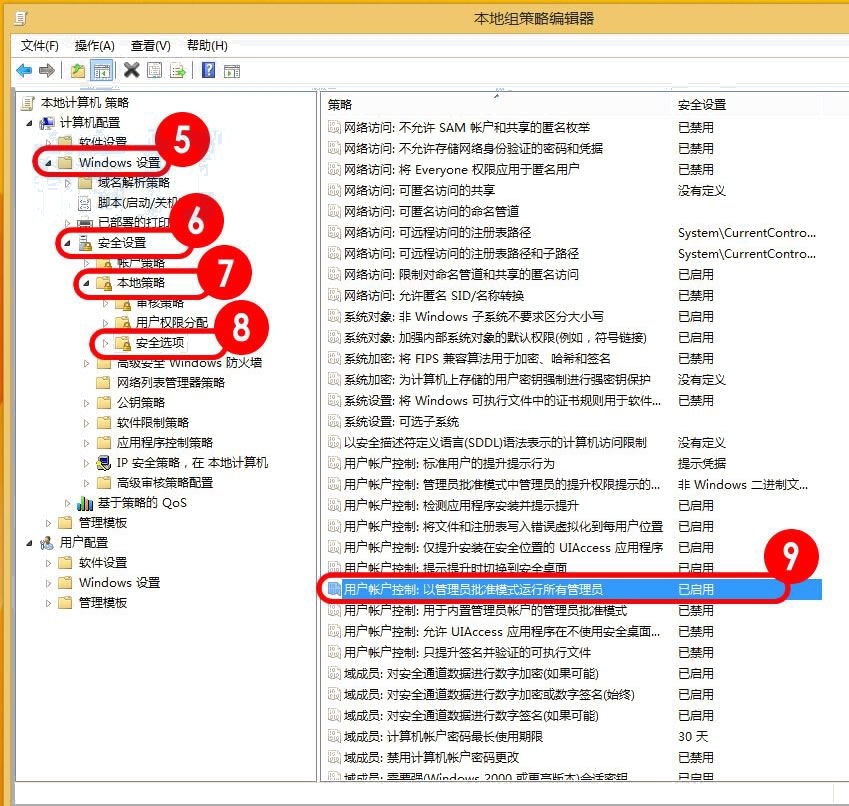The height and width of the screenshot is (806, 849).
Task: Select policy 网络访问: 将 Everyone 权限应用于匿名用户
Action: pos(461,170)
